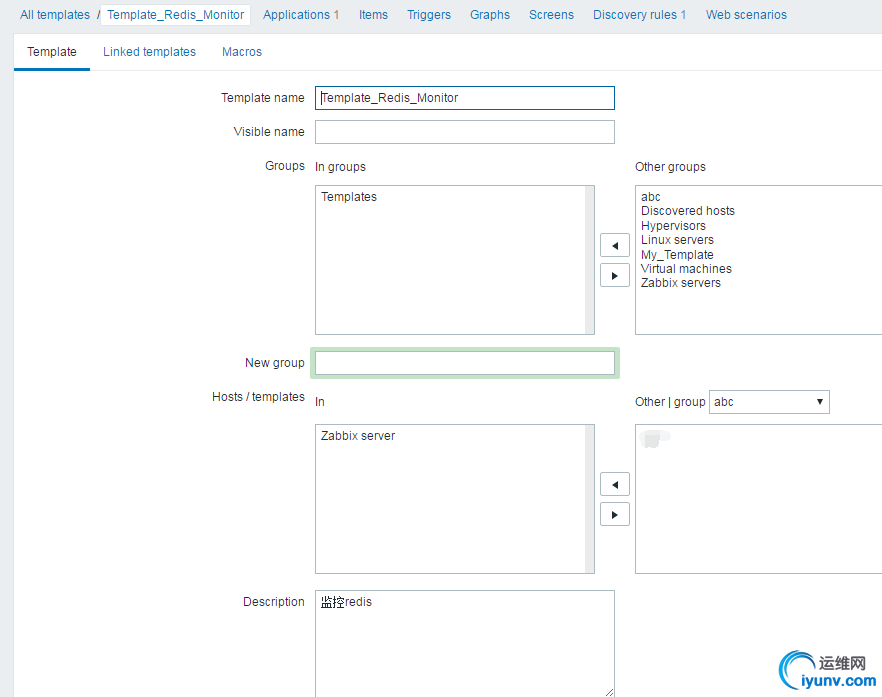Select Zabbix servers in Other groups
882x697 pixels.
click(x=681, y=283)
